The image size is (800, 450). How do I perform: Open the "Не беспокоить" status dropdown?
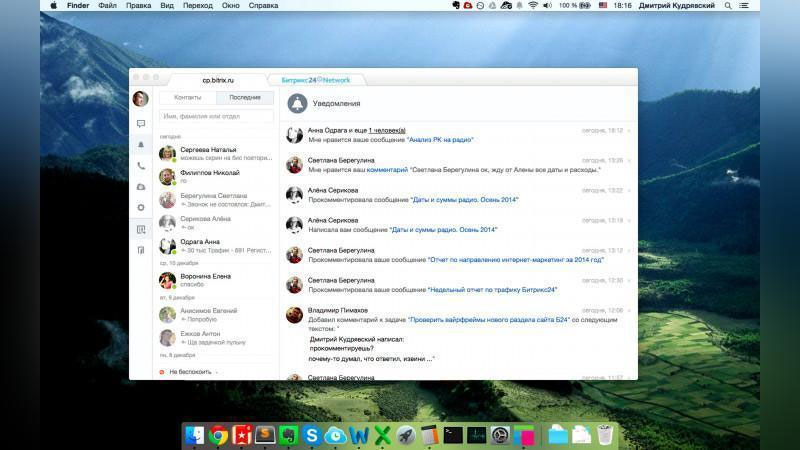click(x=190, y=371)
